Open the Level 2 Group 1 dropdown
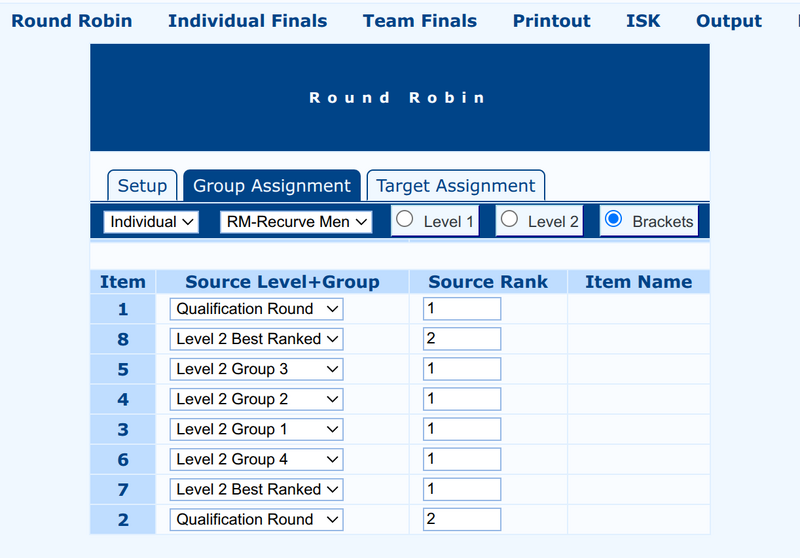 pos(256,429)
